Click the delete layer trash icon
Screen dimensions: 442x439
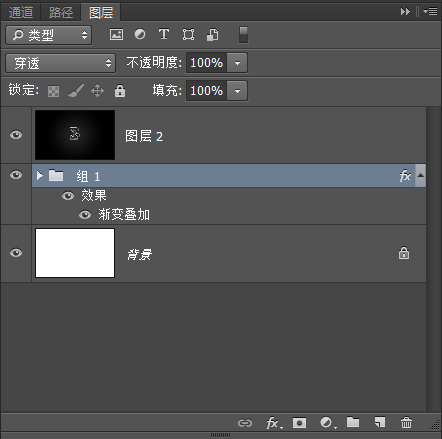click(406, 422)
